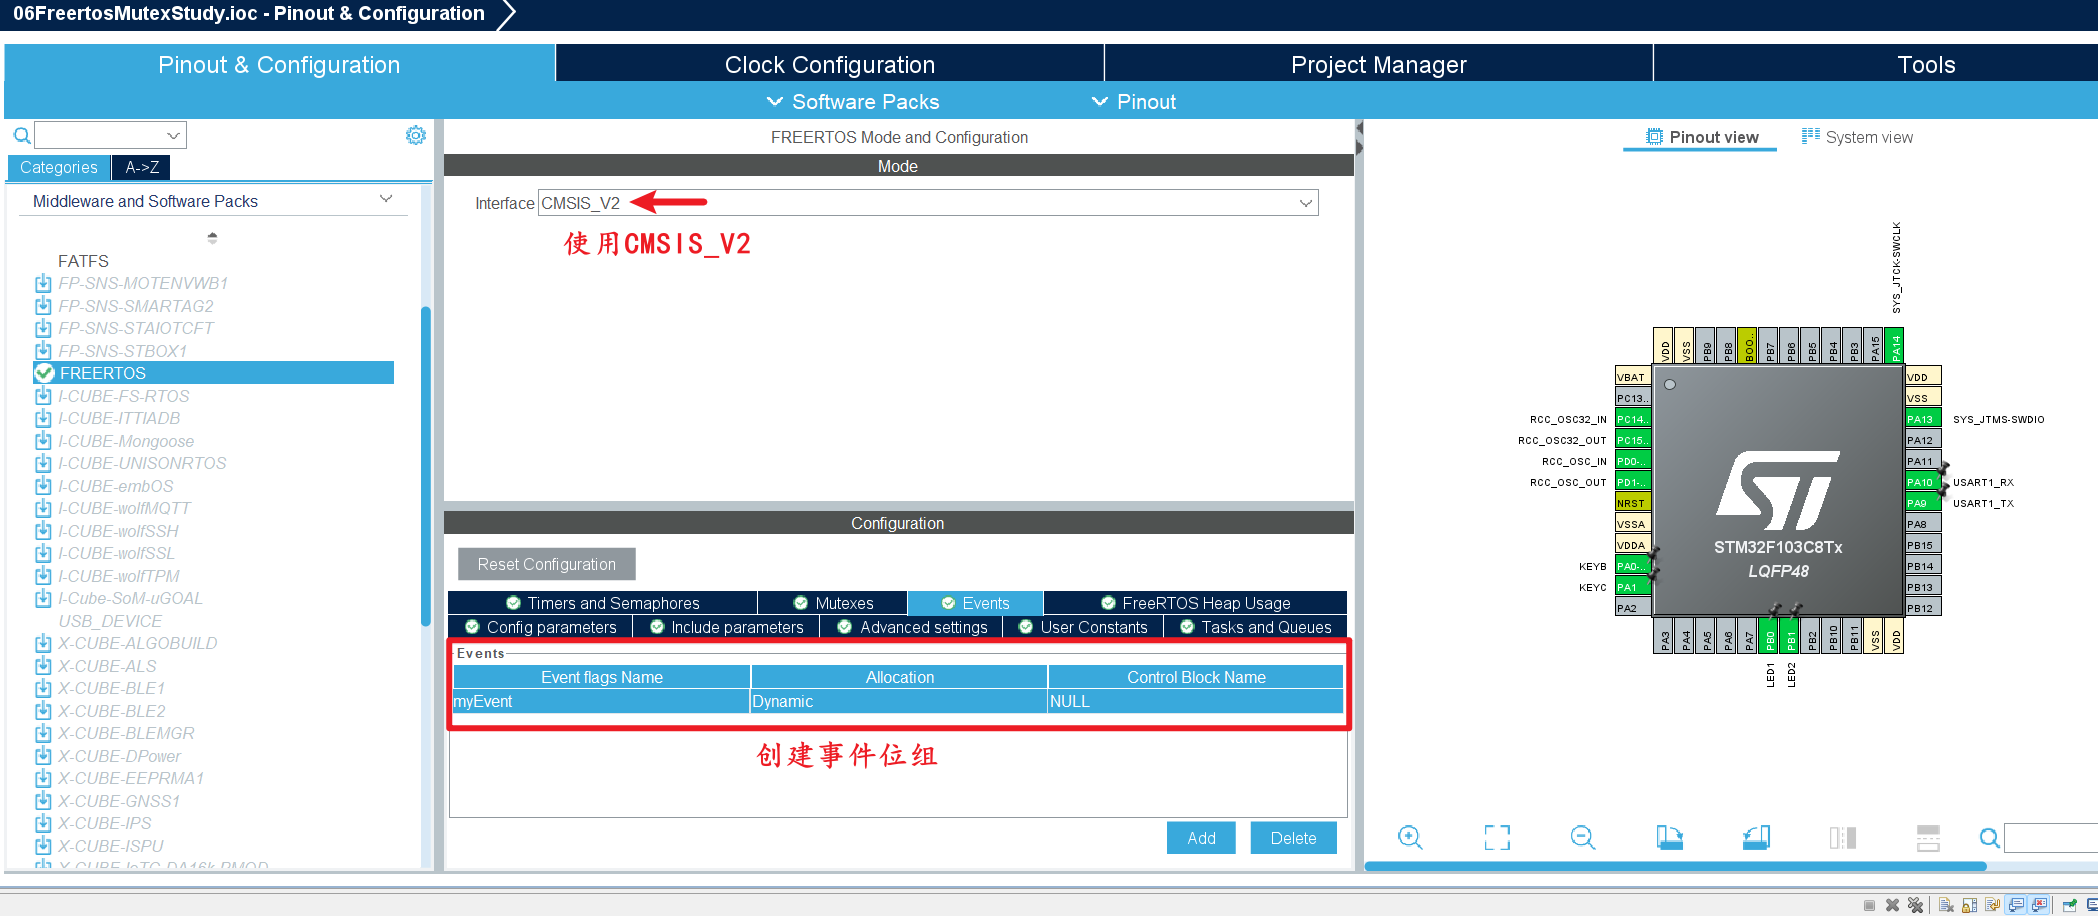Click the horizontal split view icon
Image resolution: width=2098 pixels, height=916 pixels.
1928,837
